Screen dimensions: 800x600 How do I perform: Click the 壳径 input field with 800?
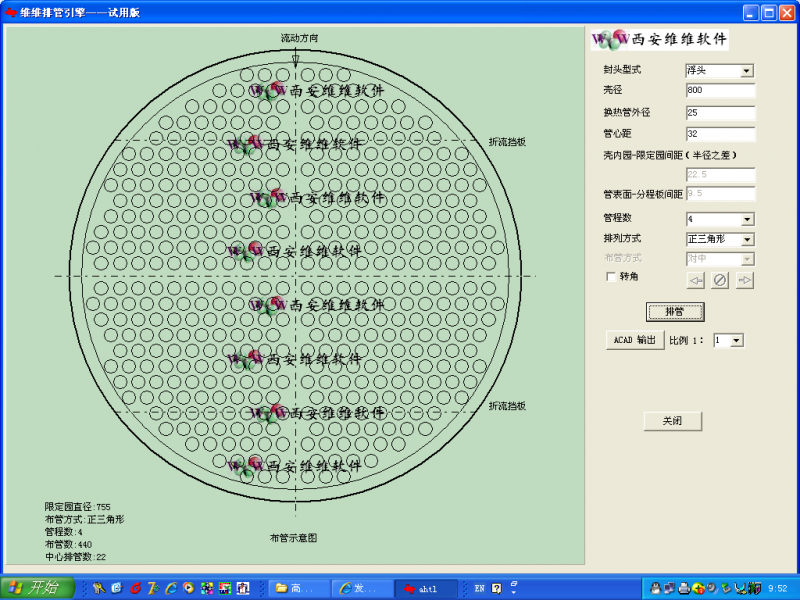720,90
